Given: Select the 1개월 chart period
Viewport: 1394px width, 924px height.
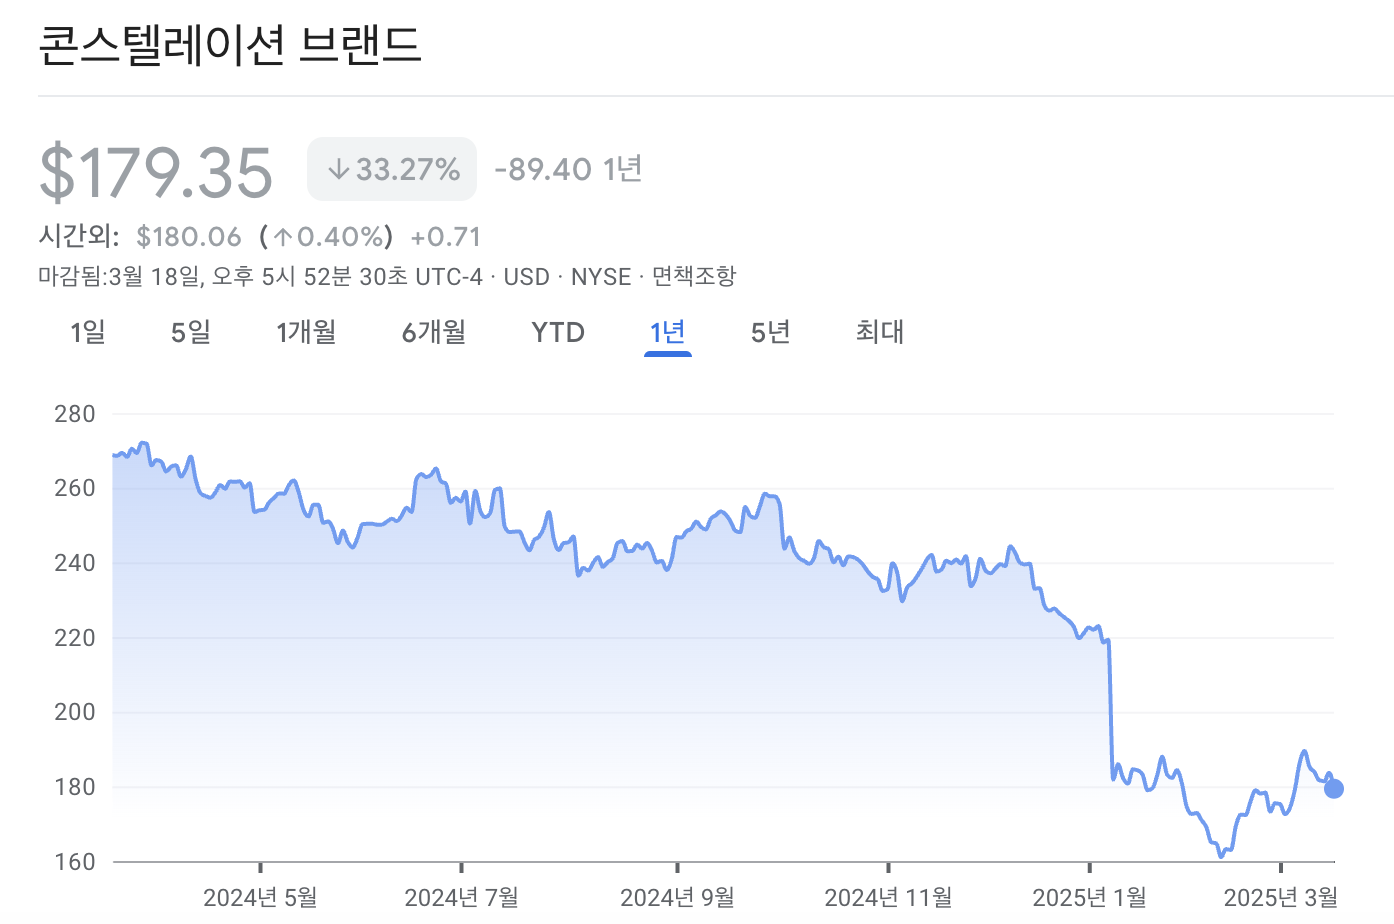Looking at the screenshot, I should click(x=306, y=332).
